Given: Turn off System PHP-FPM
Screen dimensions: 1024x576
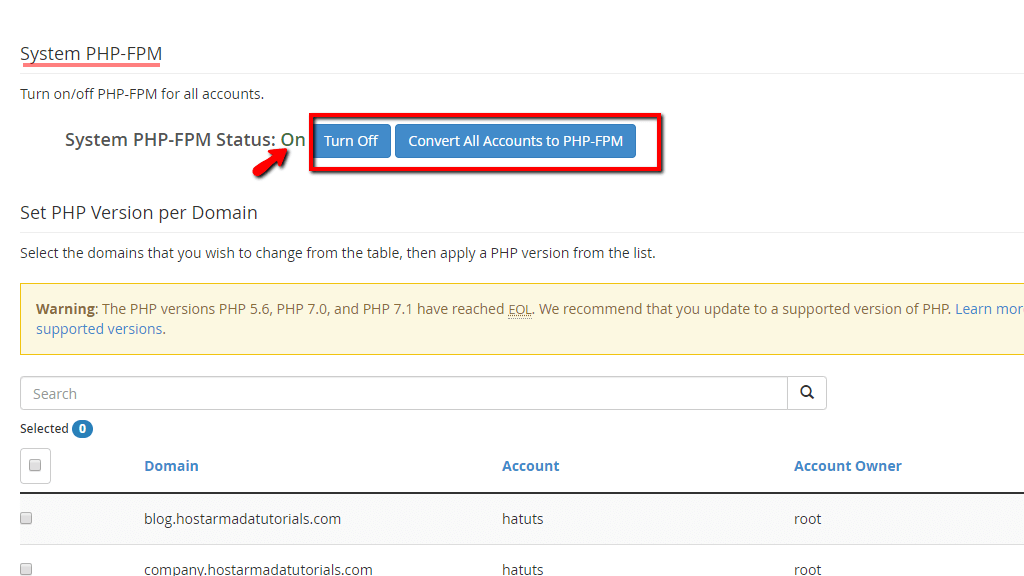Looking at the screenshot, I should [351, 141].
